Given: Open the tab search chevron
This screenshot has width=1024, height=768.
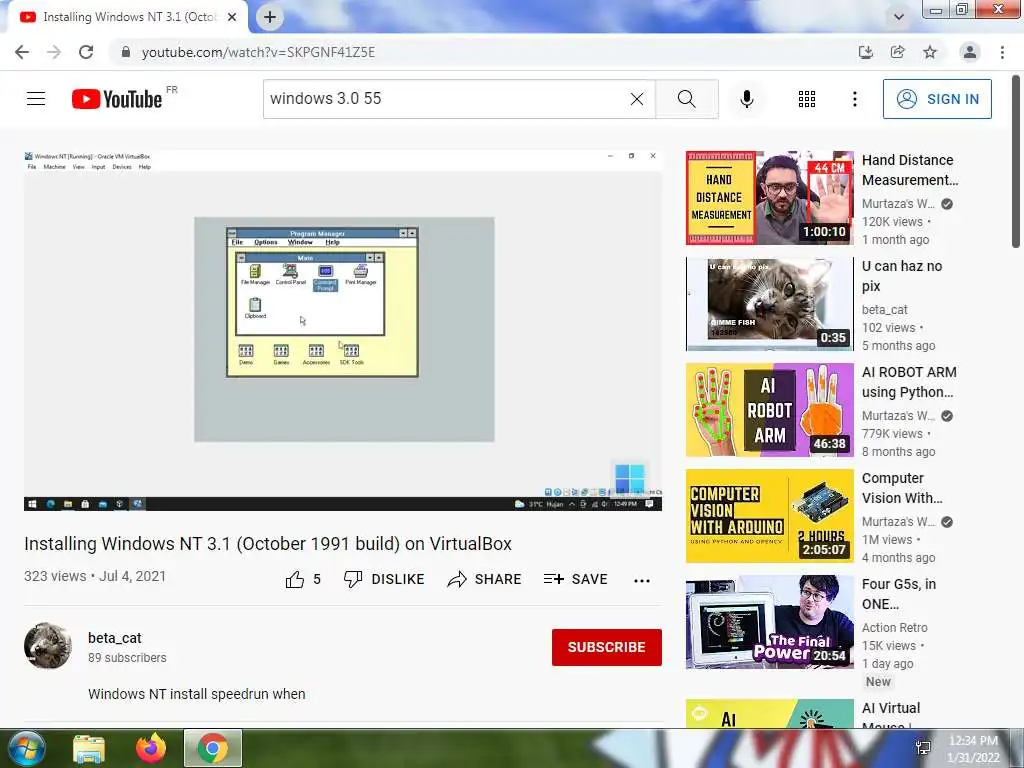Looking at the screenshot, I should pos(899,17).
